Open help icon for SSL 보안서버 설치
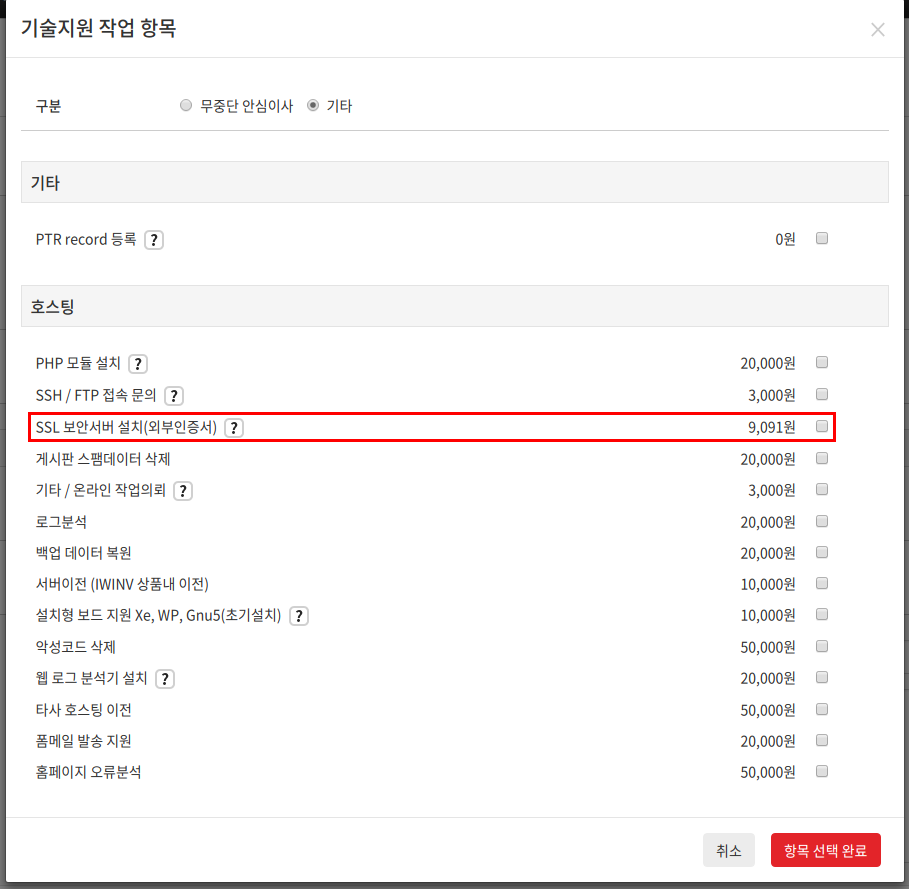This screenshot has width=909, height=889. (234, 428)
